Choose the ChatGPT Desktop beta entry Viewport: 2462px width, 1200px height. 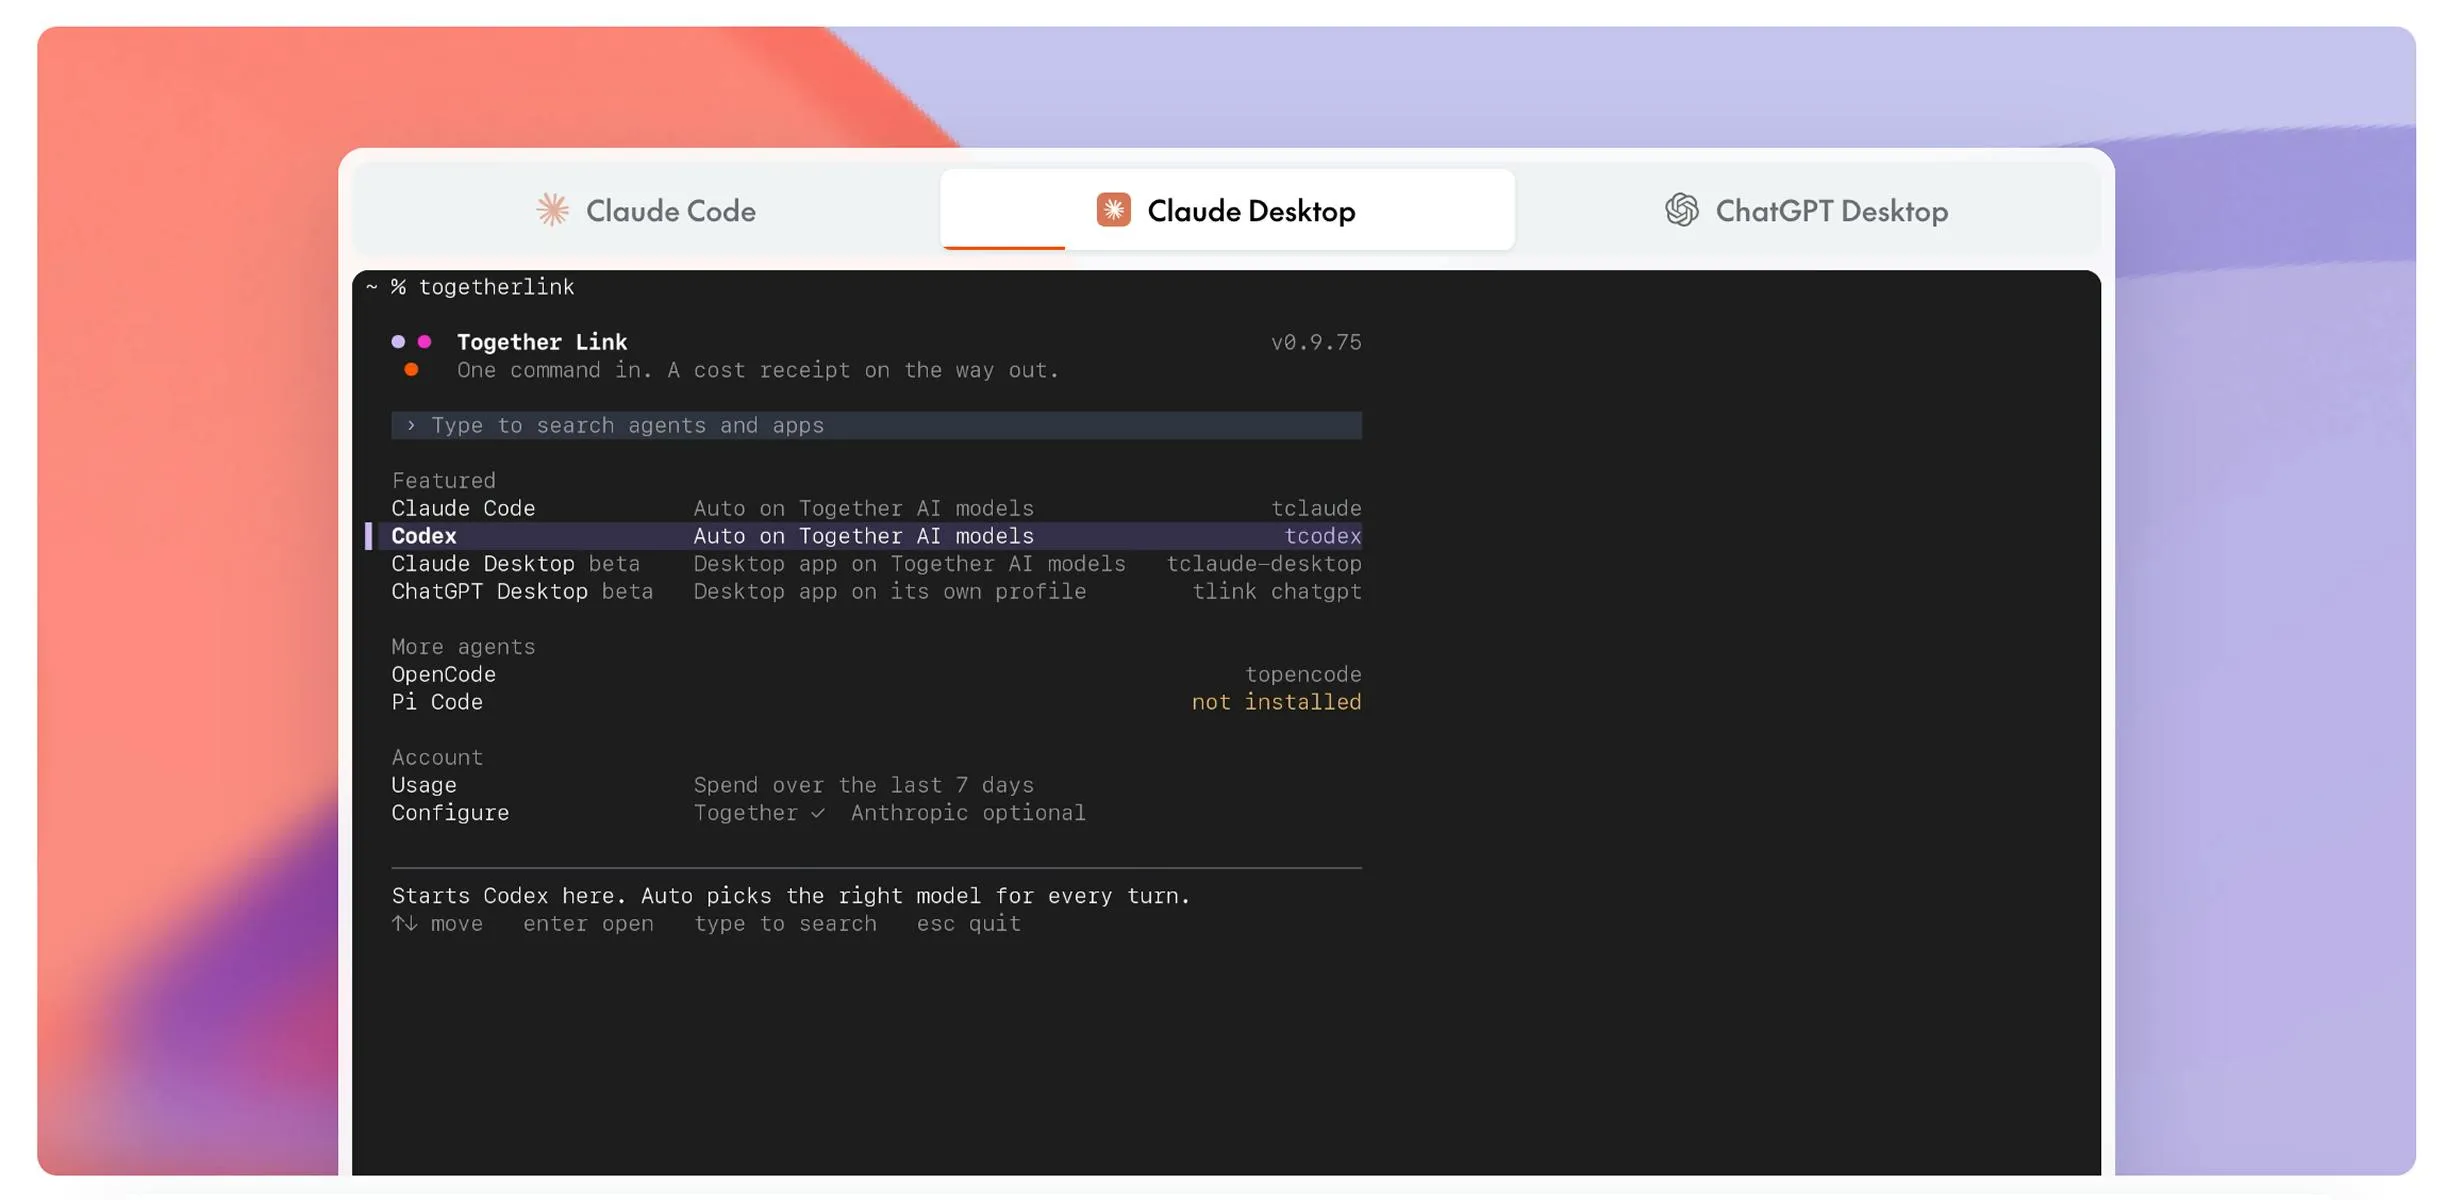(876, 592)
